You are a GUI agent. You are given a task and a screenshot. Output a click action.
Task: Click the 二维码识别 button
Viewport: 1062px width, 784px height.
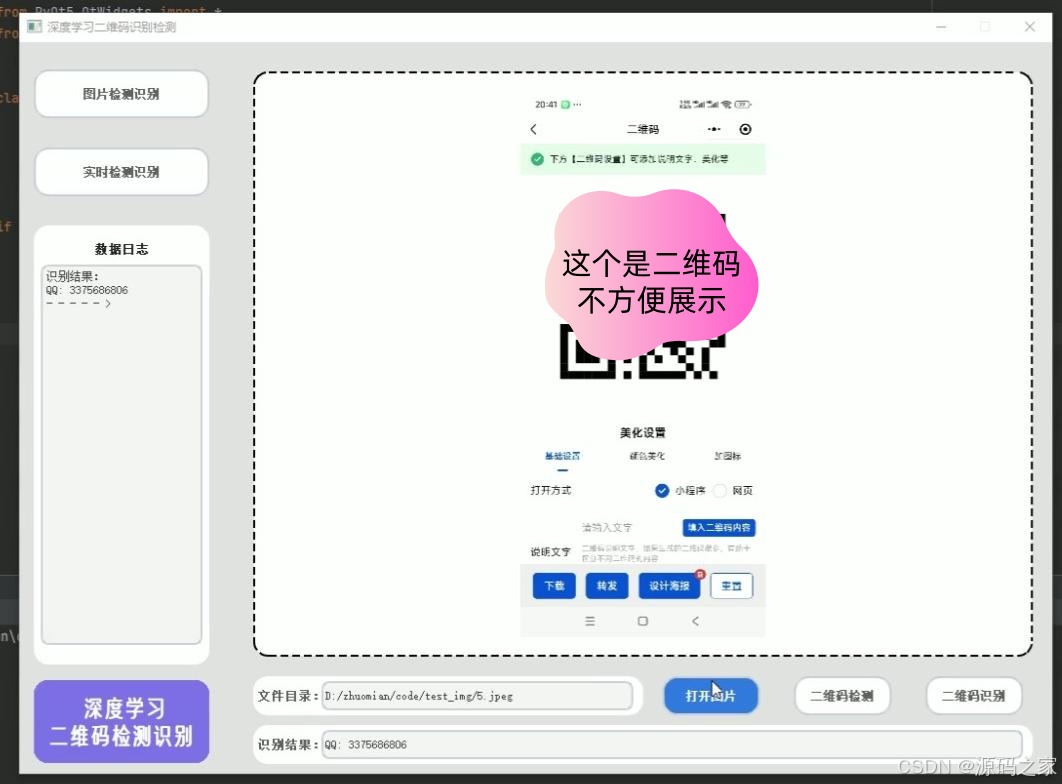[x=973, y=695]
